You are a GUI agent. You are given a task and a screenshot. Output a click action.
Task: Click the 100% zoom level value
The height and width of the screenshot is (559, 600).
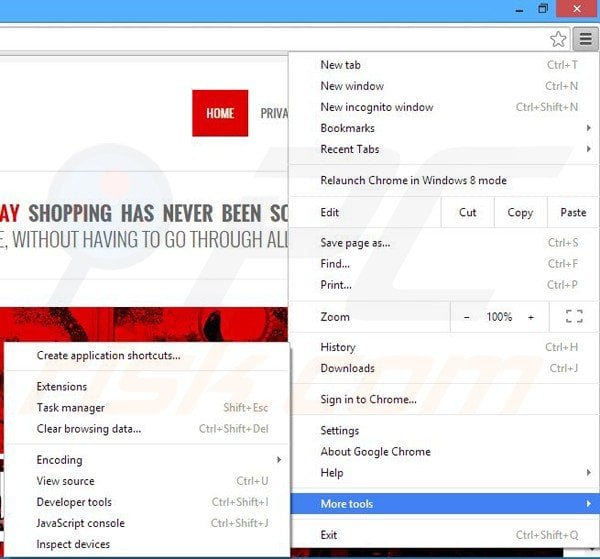tap(499, 317)
